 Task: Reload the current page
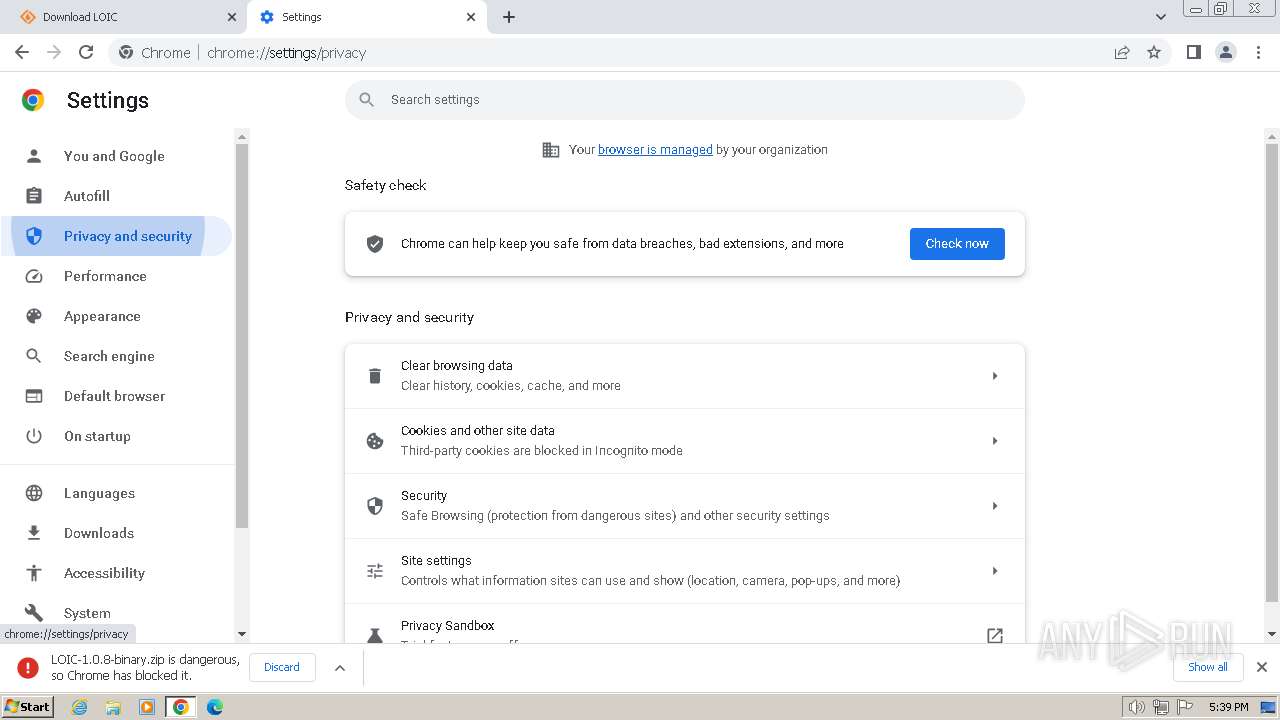(86, 52)
